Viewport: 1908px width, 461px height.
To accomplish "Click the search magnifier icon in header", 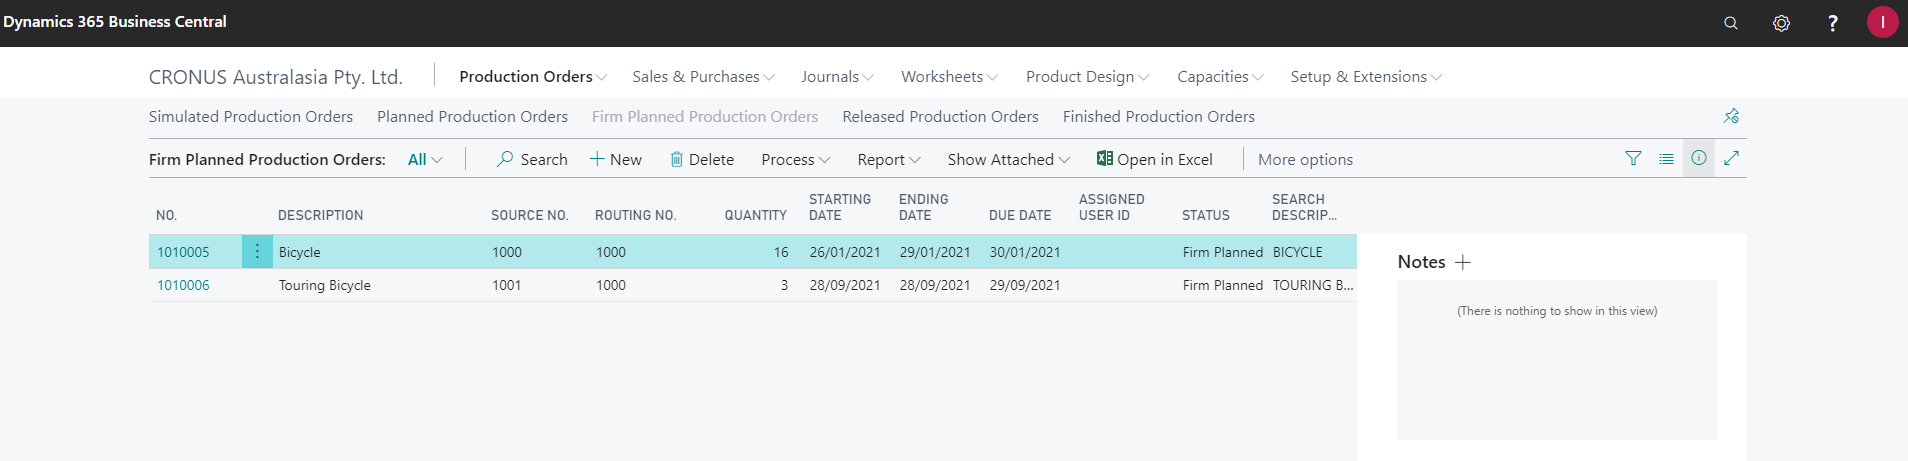I will click(1731, 23).
